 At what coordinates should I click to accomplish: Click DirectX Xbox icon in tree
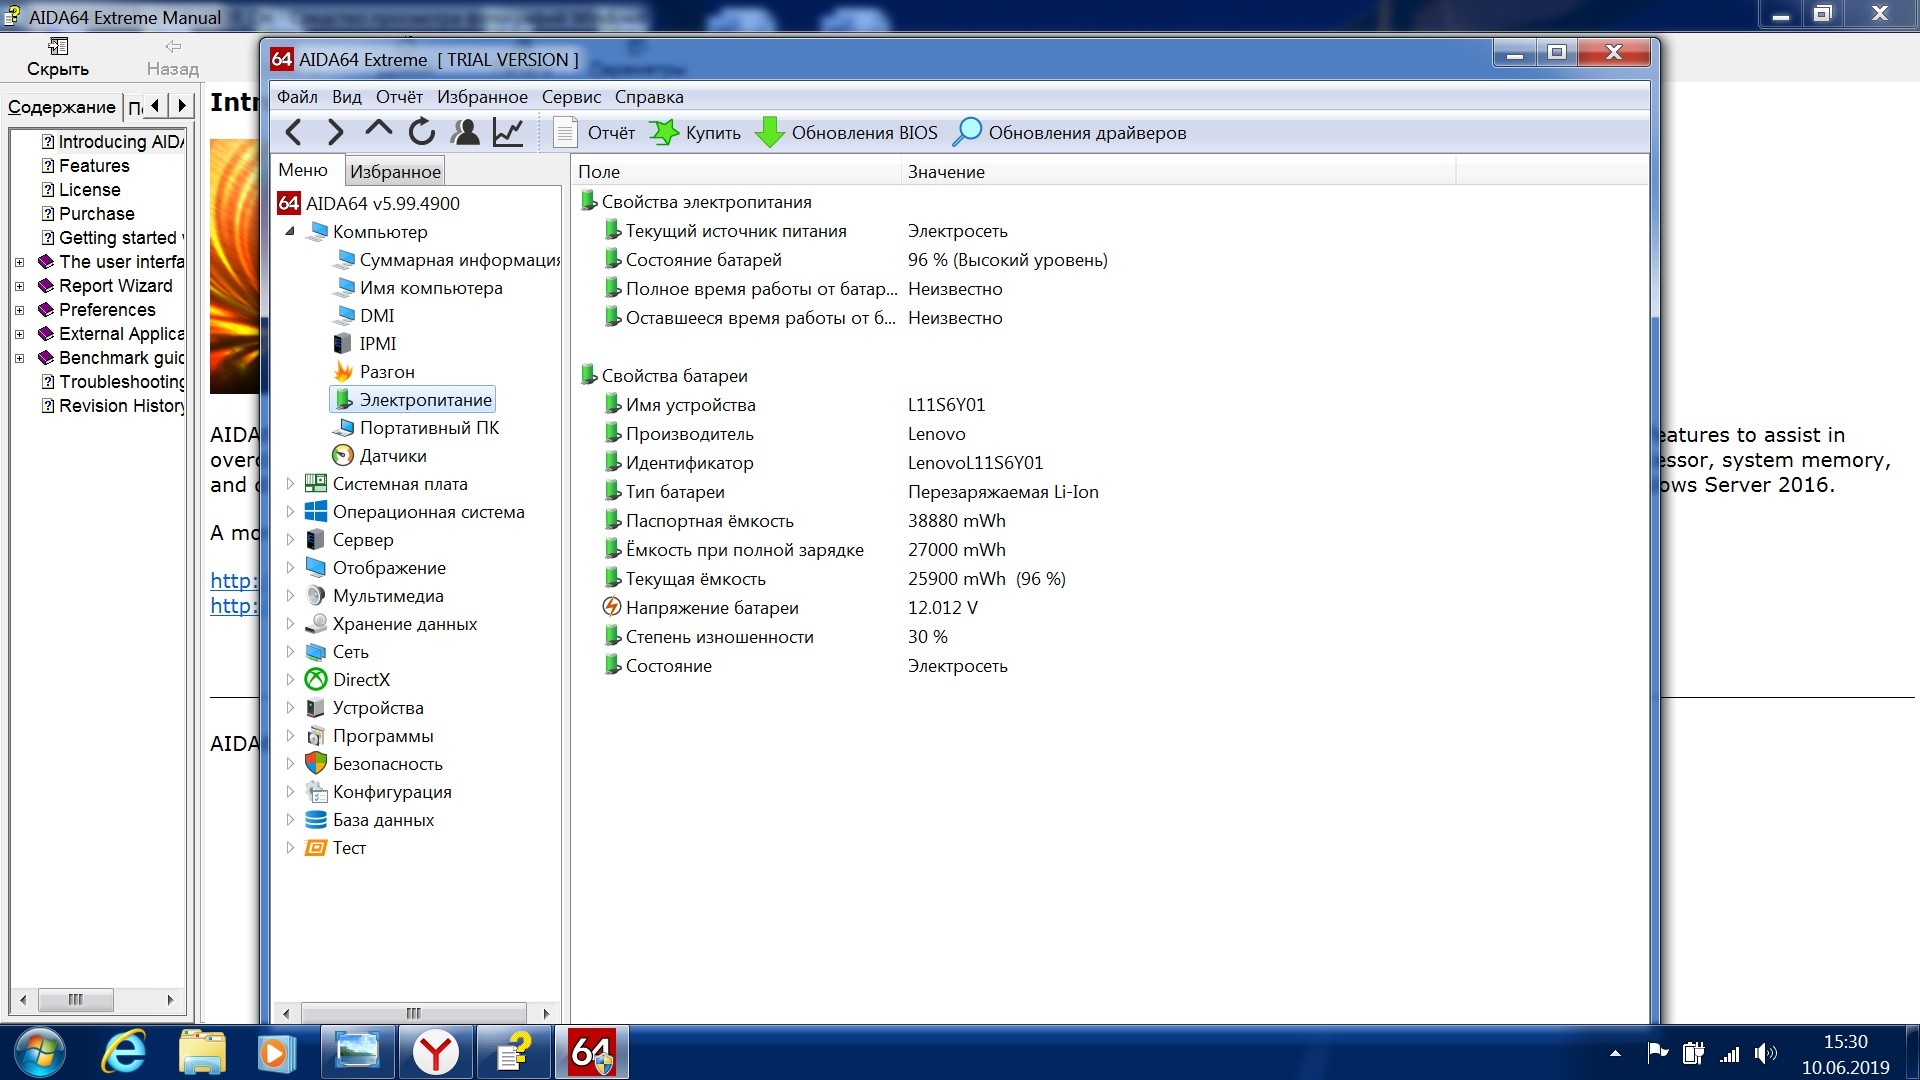click(316, 679)
